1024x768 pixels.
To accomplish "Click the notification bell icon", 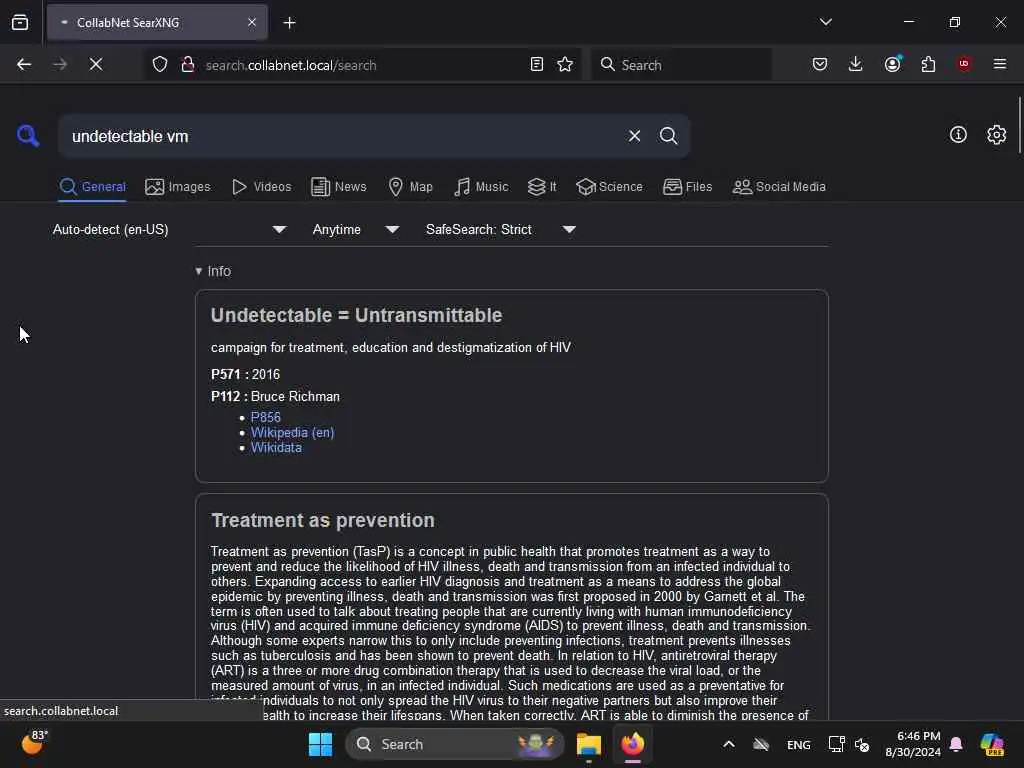I will [x=956, y=744].
